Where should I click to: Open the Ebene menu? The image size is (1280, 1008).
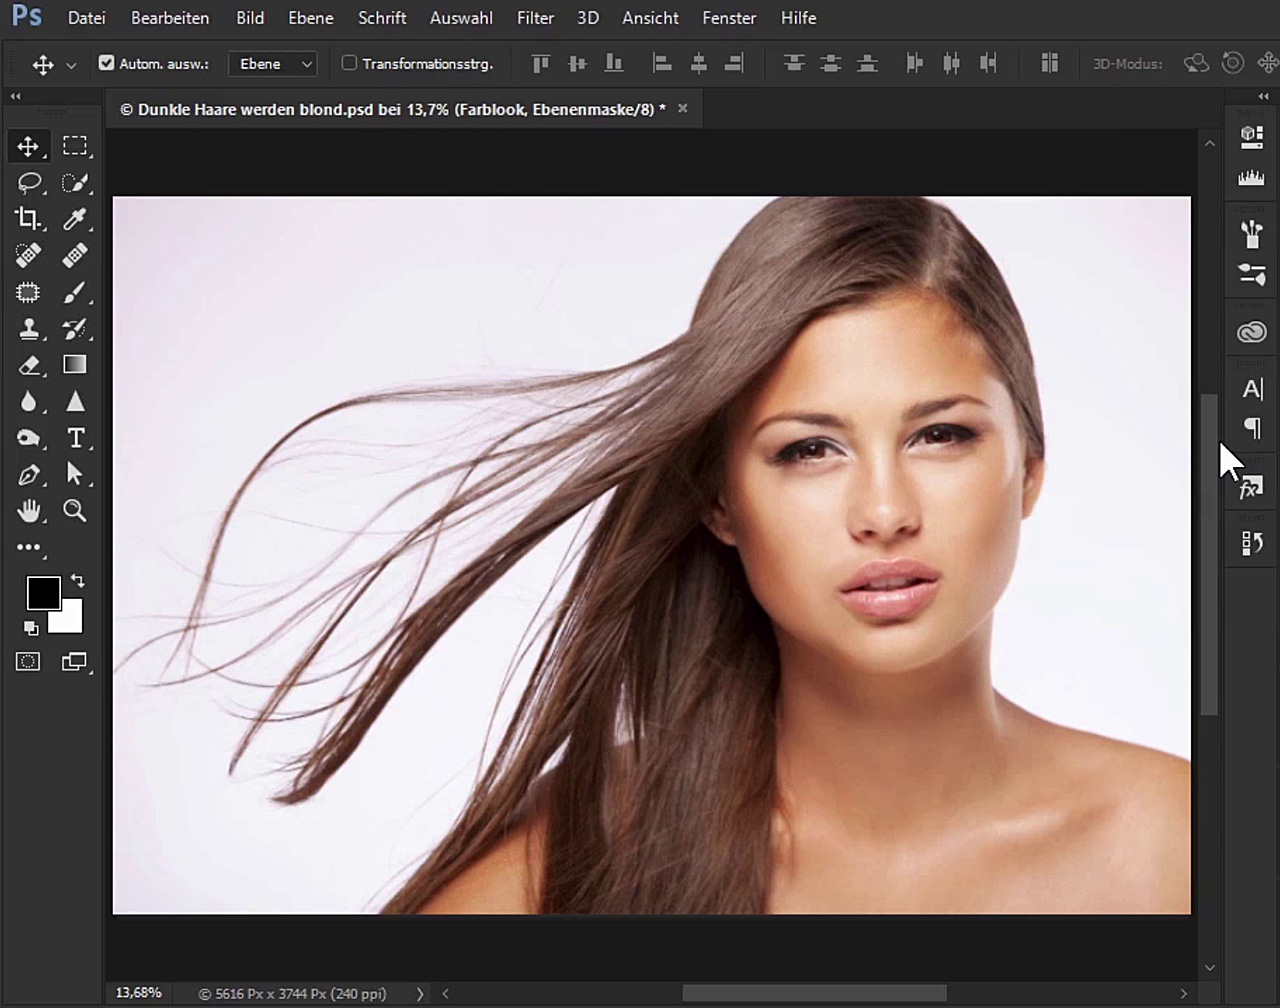coord(310,18)
